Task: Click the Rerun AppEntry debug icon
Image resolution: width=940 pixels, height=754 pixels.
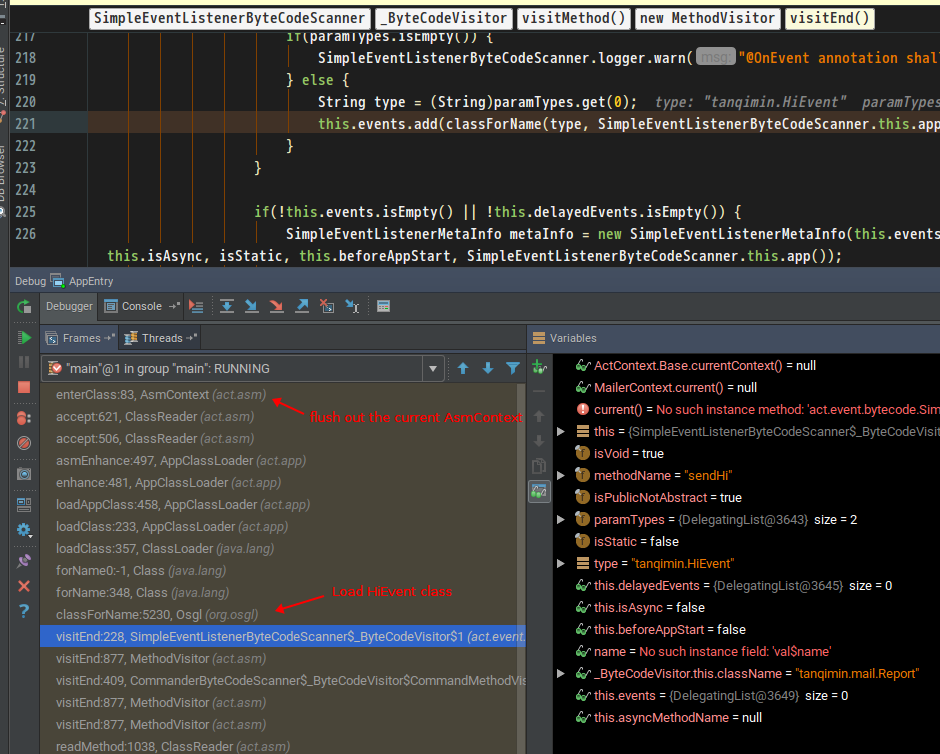Action: [24, 307]
